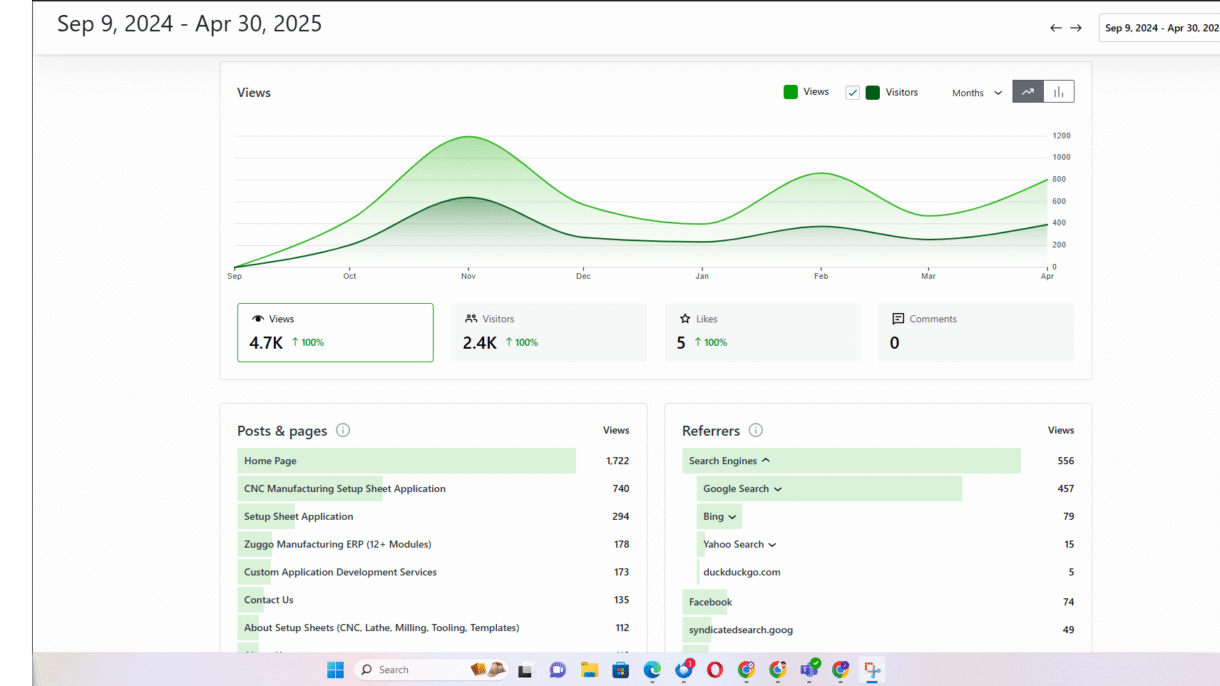Screen dimensions: 1220x686
Task: Select the line chart view icon
Action: point(1028,92)
